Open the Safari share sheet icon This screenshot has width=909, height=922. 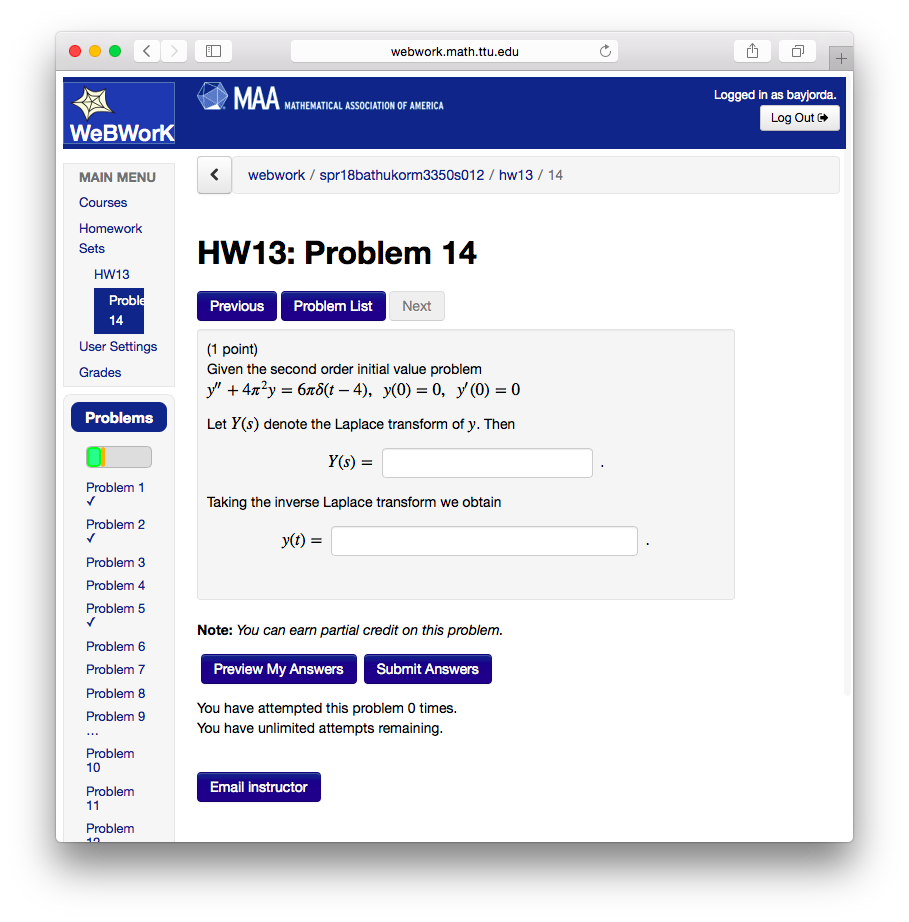752,50
